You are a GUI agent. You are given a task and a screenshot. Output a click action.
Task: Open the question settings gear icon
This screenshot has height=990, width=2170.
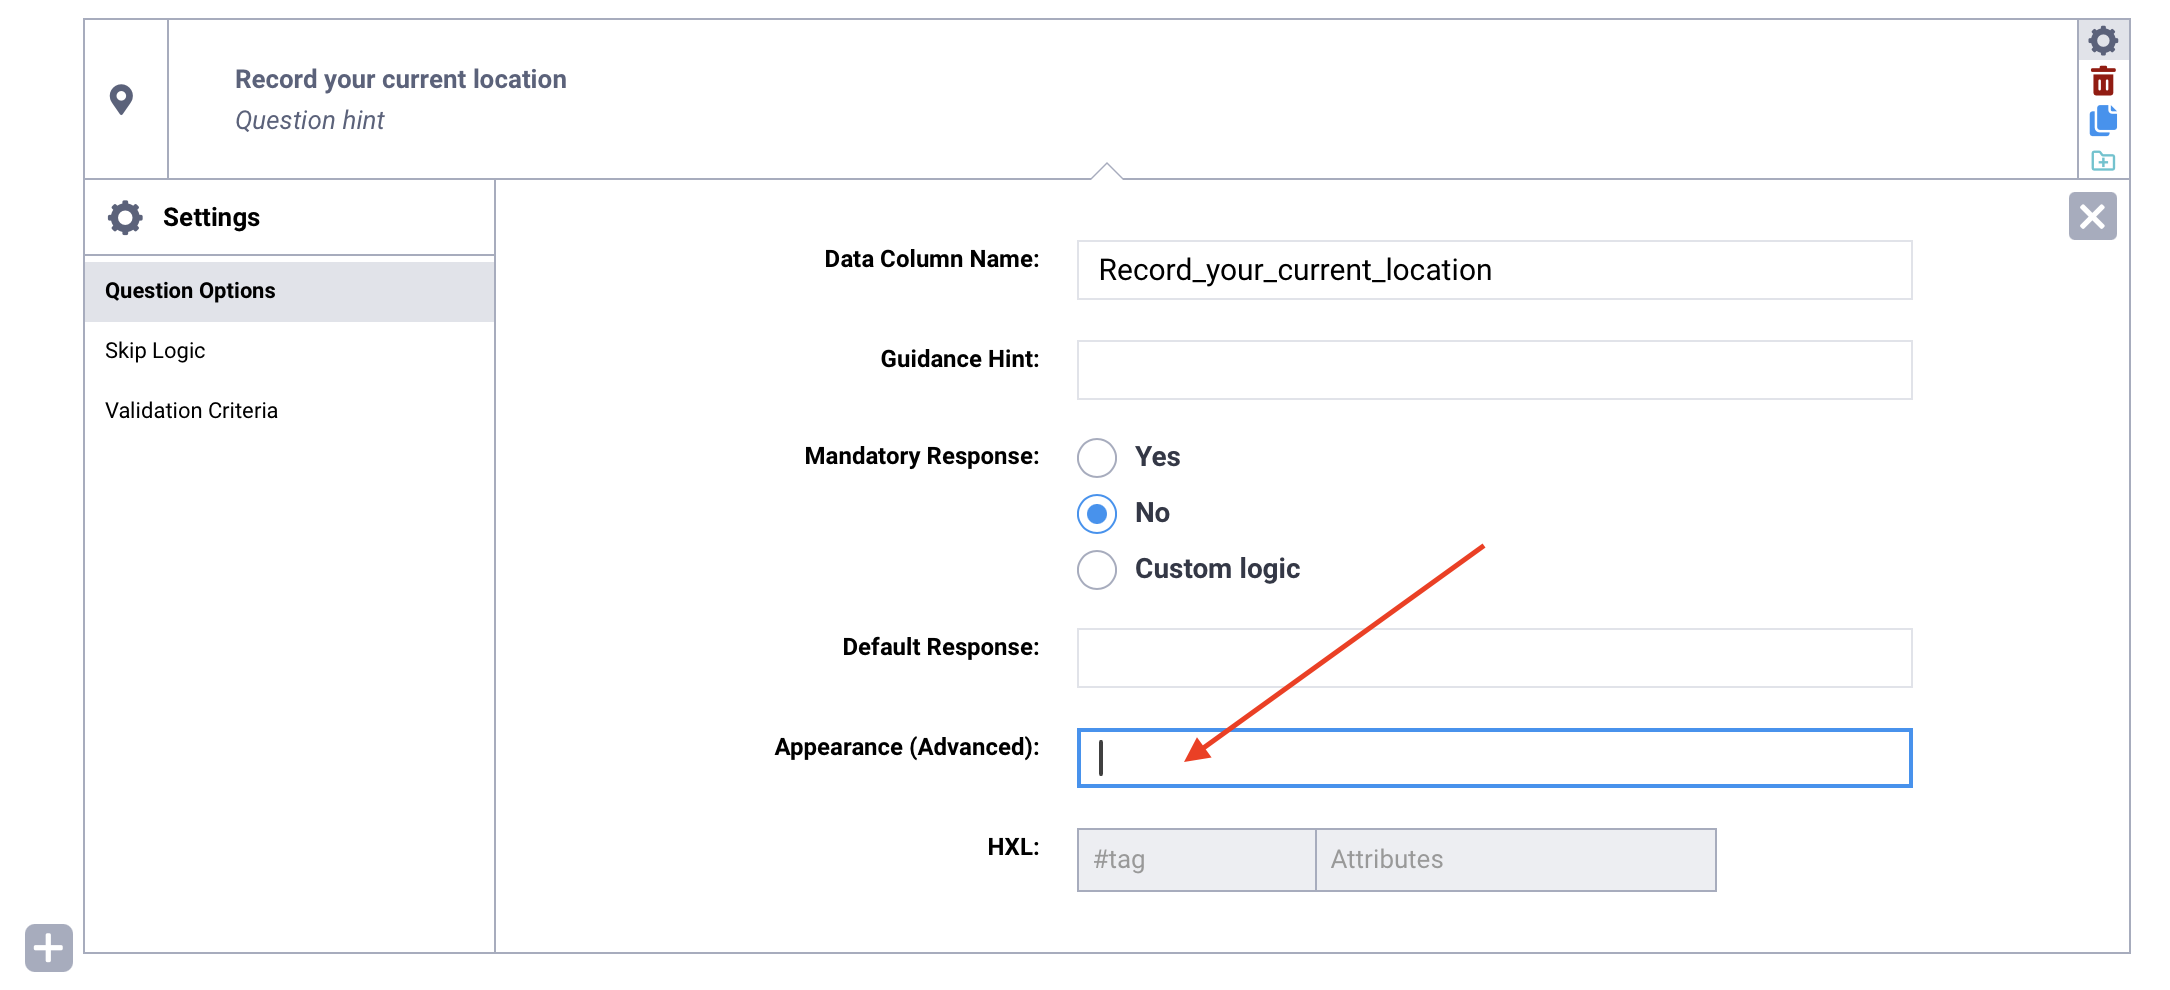point(2103,40)
